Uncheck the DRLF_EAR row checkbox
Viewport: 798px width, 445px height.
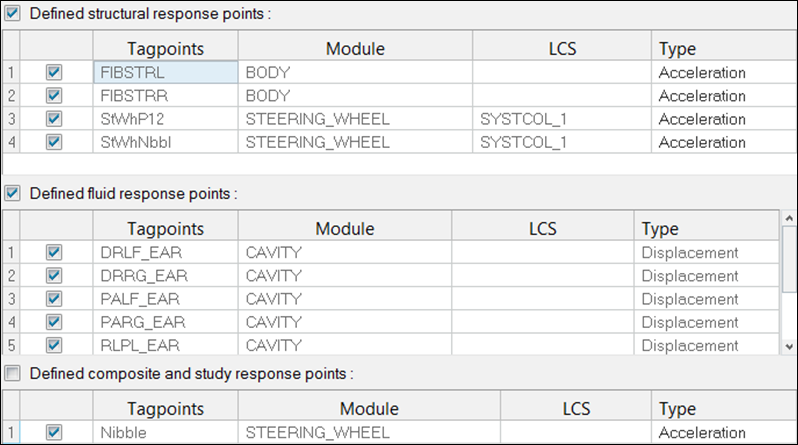click(x=55, y=253)
